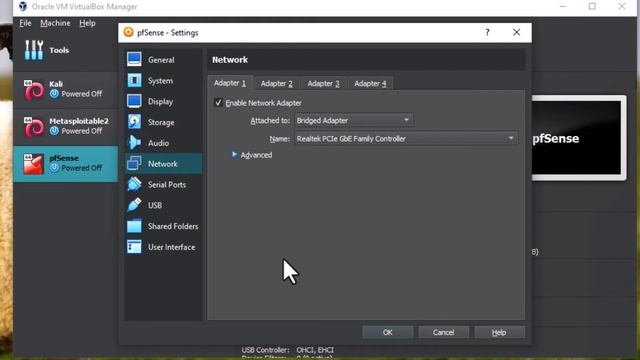
Task: Open the Display settings monitor icon
Action: 134,101
